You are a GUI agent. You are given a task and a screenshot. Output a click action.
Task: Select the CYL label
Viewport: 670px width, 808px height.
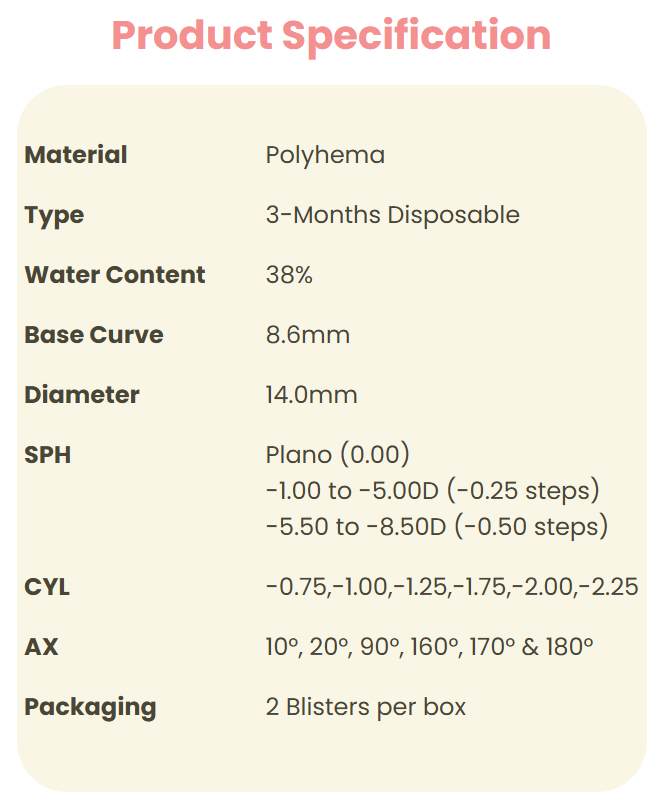tap(47, 587)
